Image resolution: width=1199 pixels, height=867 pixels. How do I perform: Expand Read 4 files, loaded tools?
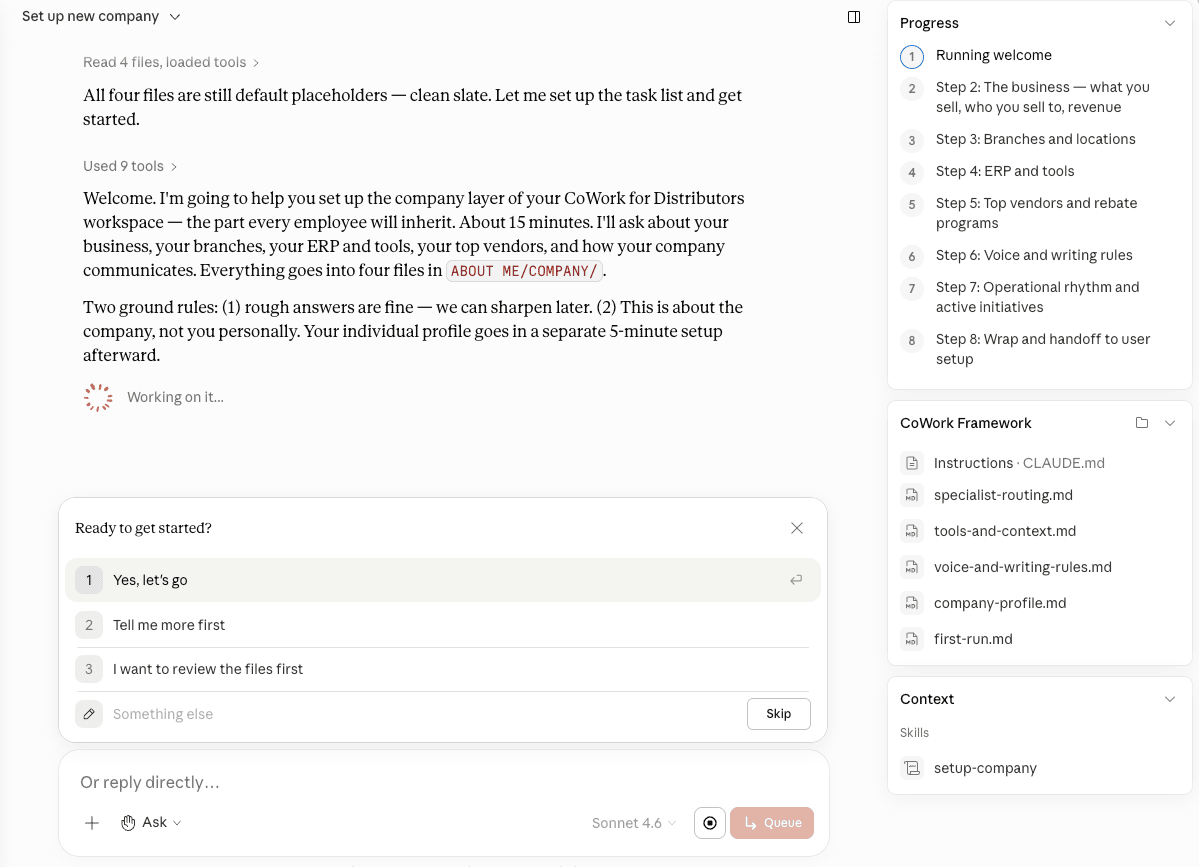coord(171,63)
